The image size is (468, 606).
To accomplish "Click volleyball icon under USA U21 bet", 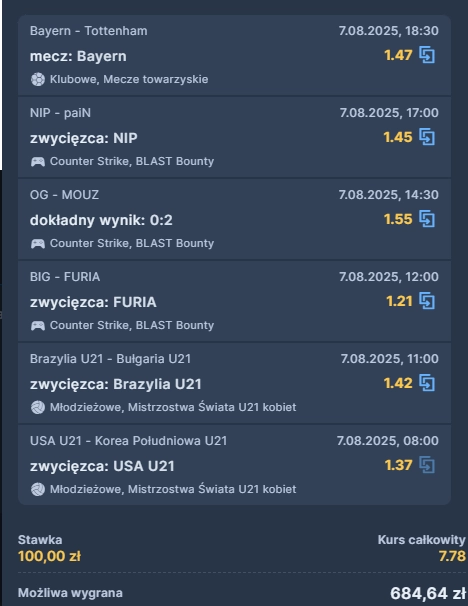I will pyautogui.click(x=37, y=489).
